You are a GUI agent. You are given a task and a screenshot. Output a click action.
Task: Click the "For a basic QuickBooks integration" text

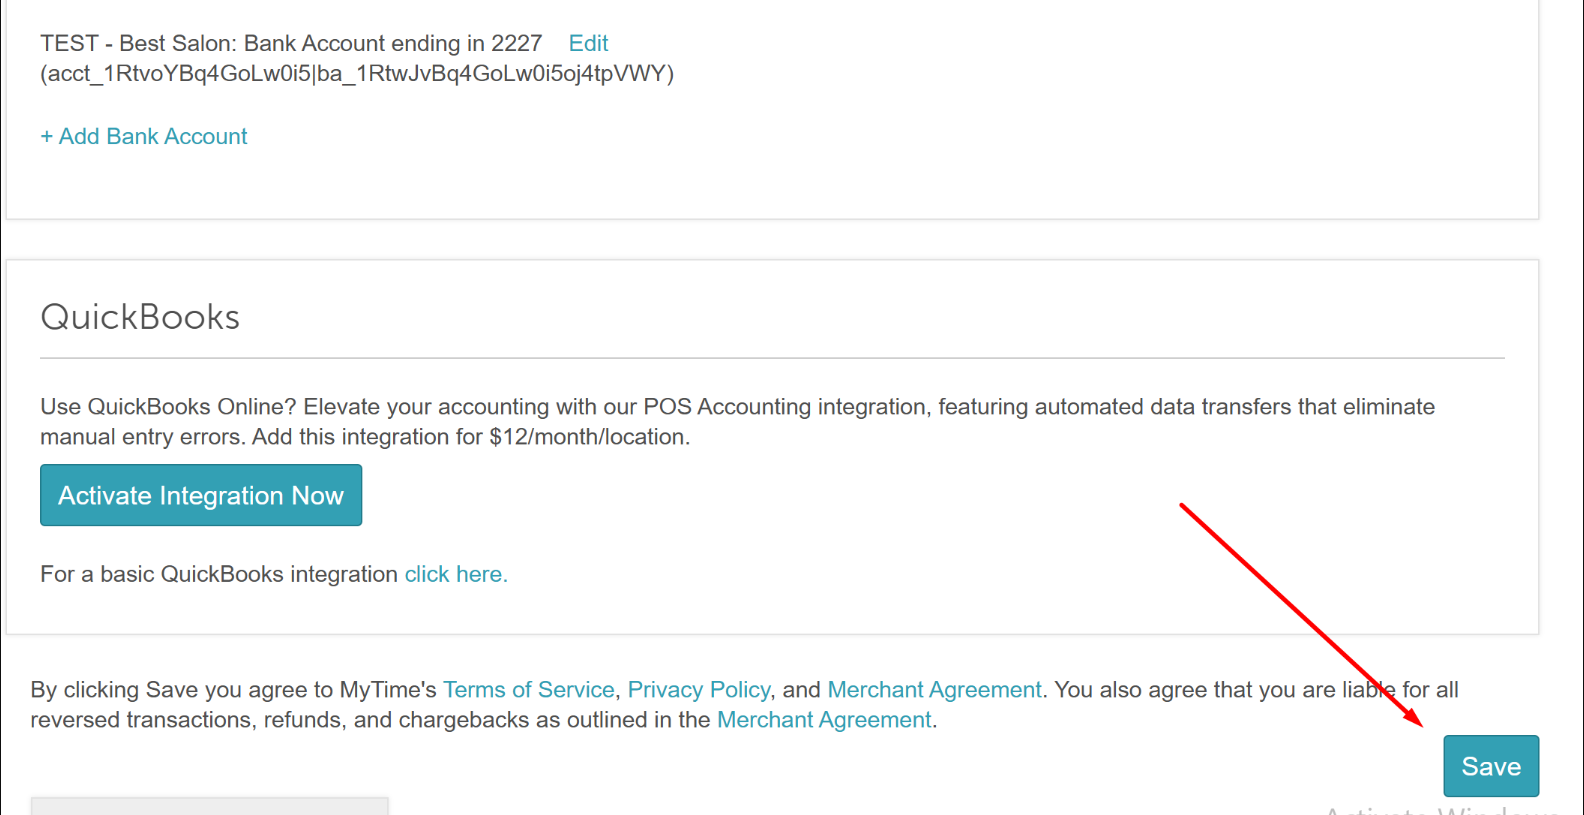click(219, 574)
